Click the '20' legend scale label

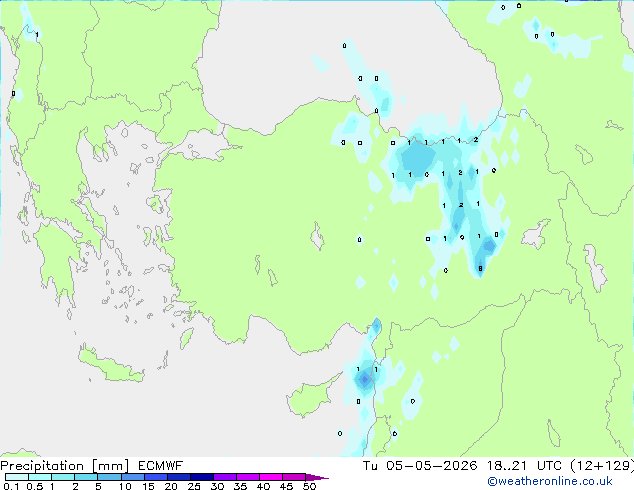(x=171, y=486)
